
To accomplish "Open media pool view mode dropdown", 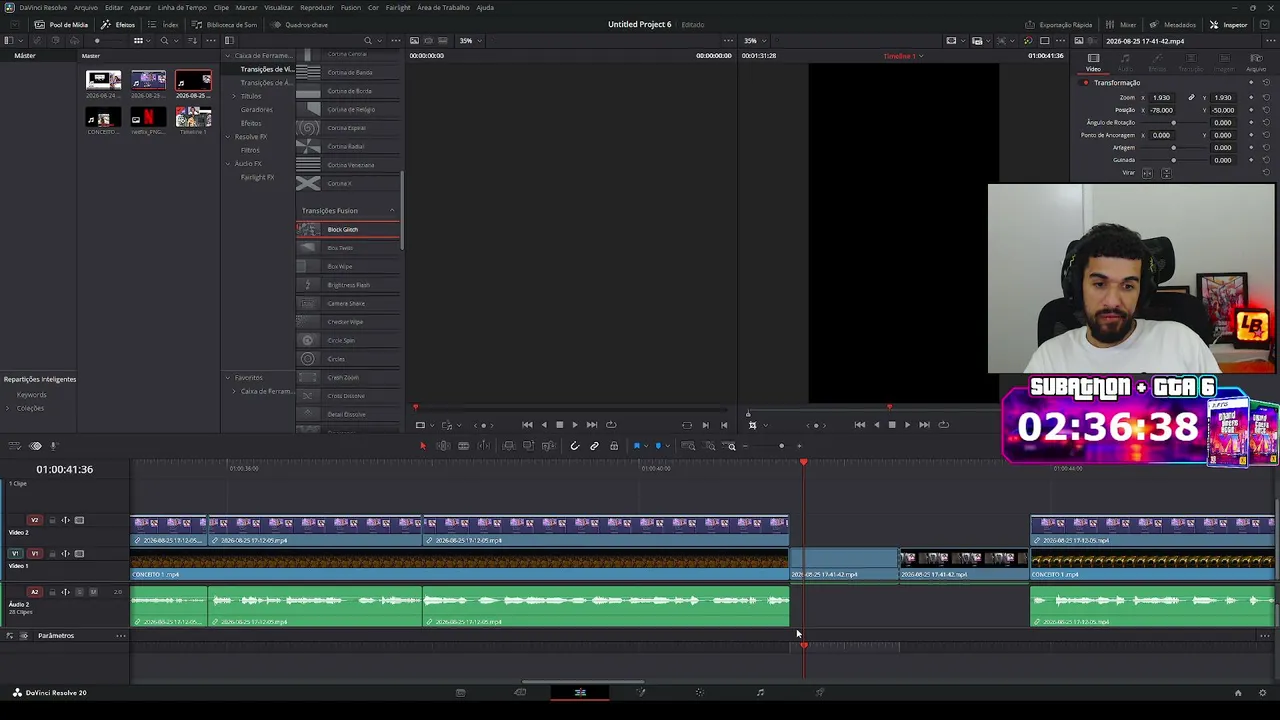I will click(141, 41).
